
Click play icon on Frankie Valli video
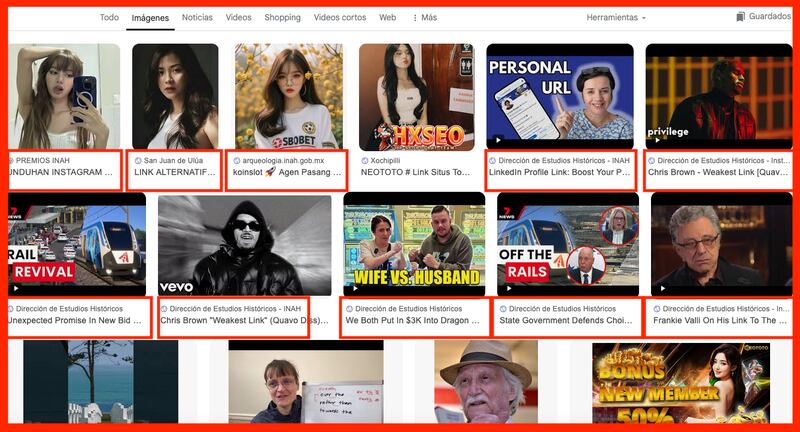(663, 288)
